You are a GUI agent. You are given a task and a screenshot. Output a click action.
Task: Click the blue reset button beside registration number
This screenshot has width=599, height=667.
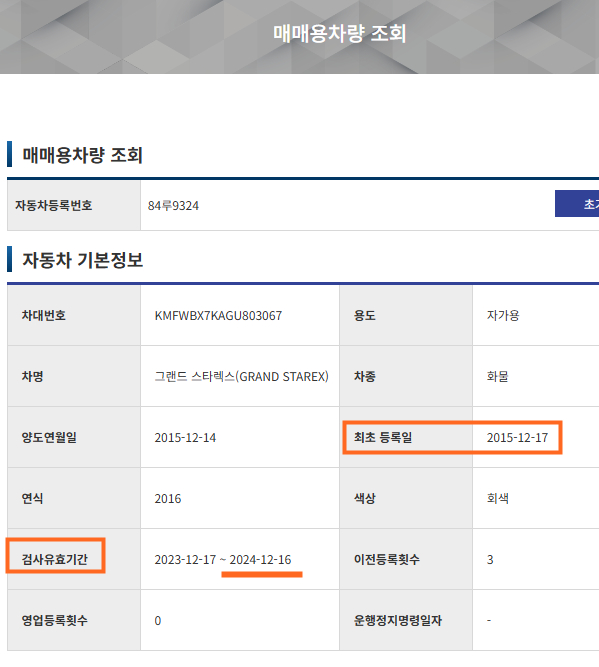577,204
